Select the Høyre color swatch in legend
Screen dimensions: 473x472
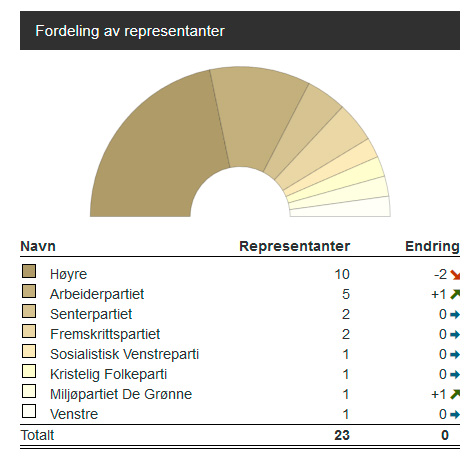29,271
